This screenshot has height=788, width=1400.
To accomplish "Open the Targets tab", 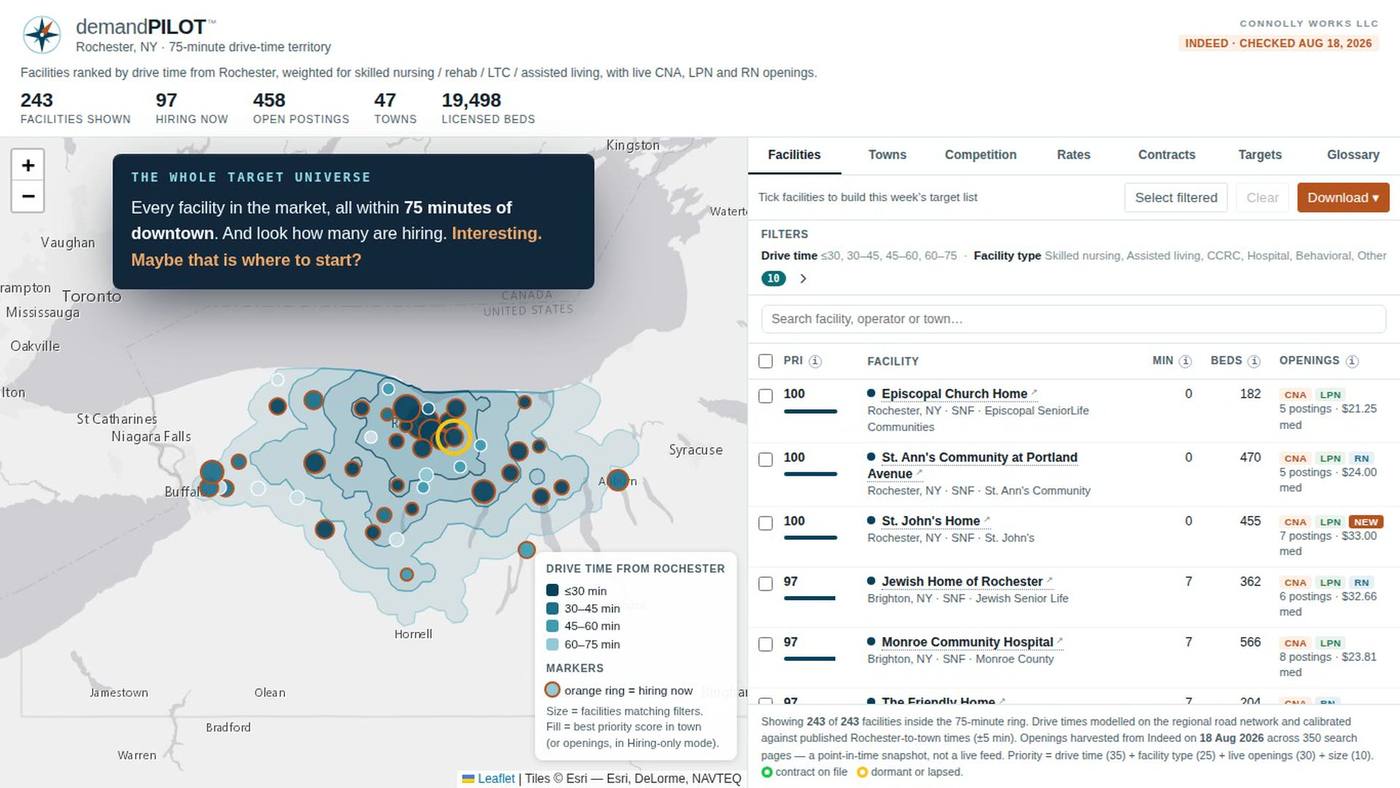I will 1260,155.
